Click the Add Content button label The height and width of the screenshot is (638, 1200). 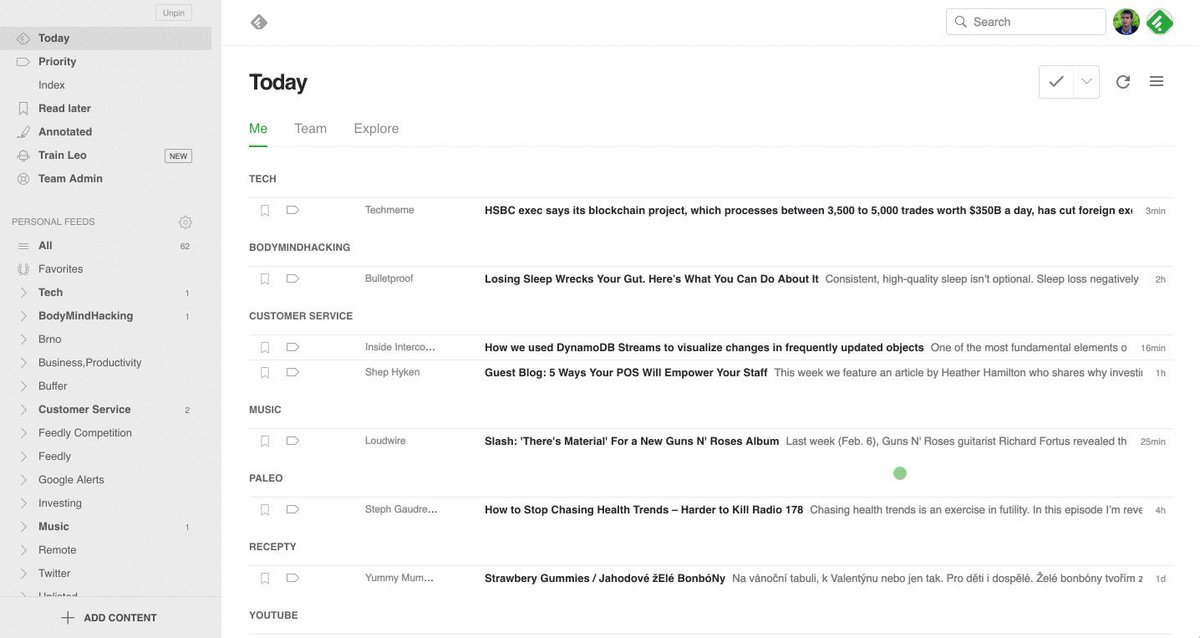click(120, 618)
